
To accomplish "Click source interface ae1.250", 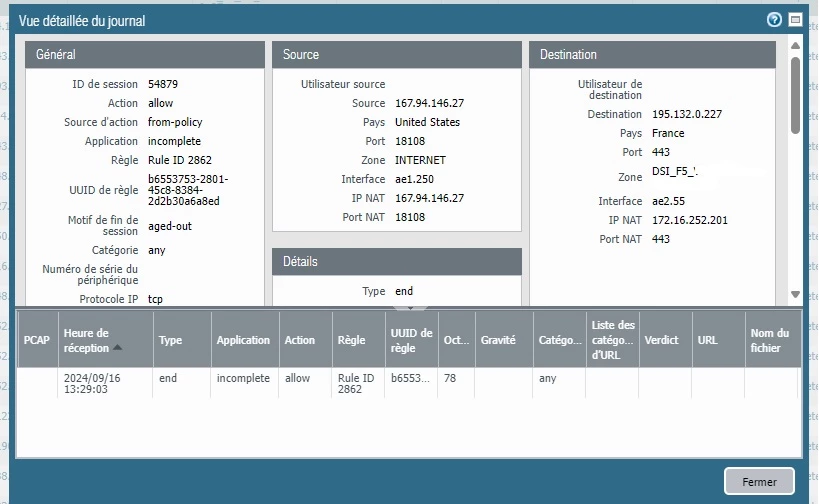I will (x=414, y=179).
